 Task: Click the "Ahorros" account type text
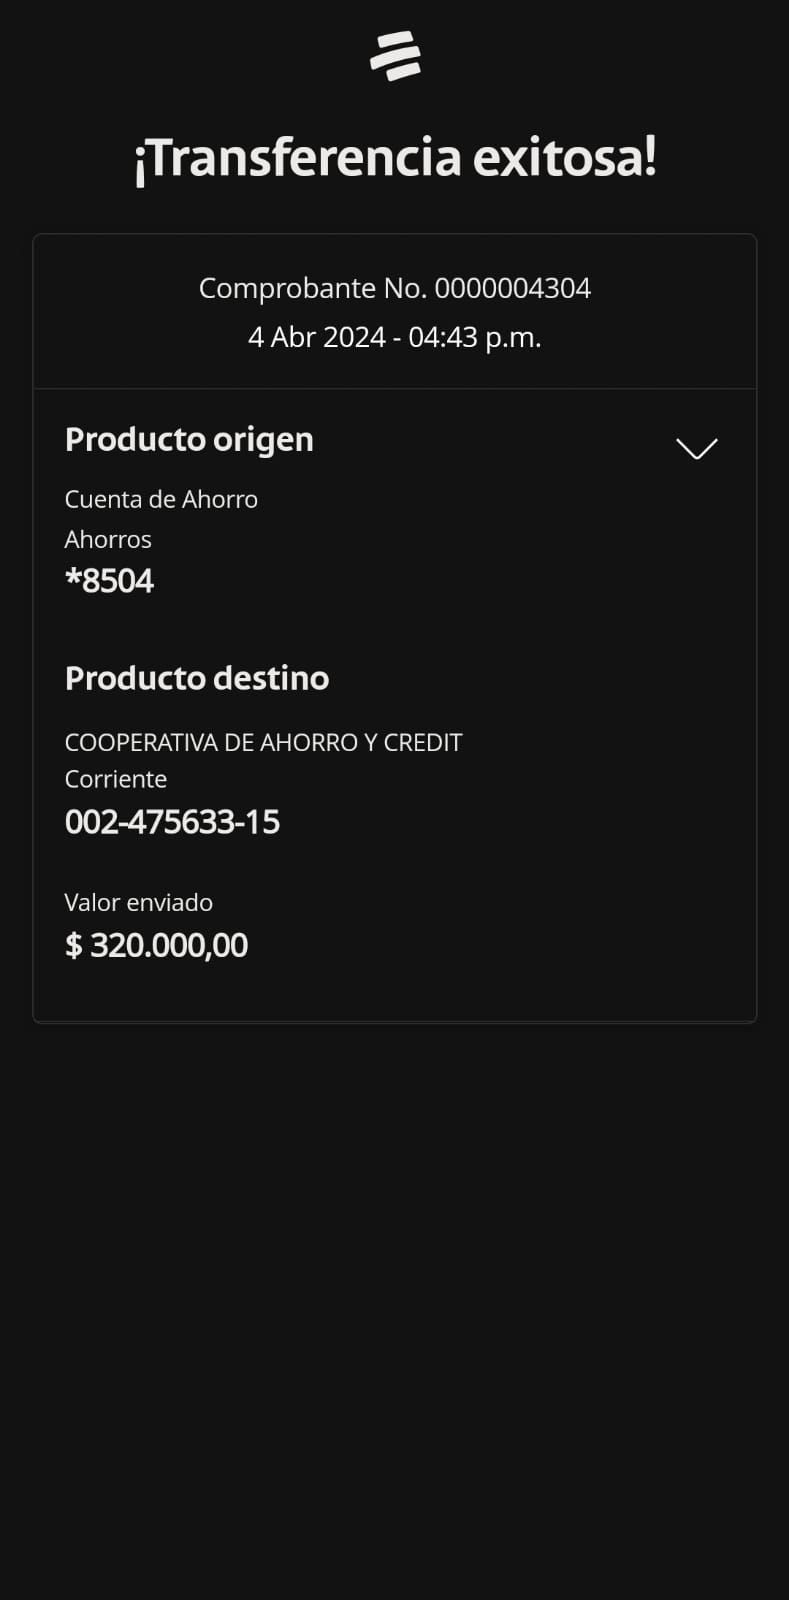(x=108, y=540)
